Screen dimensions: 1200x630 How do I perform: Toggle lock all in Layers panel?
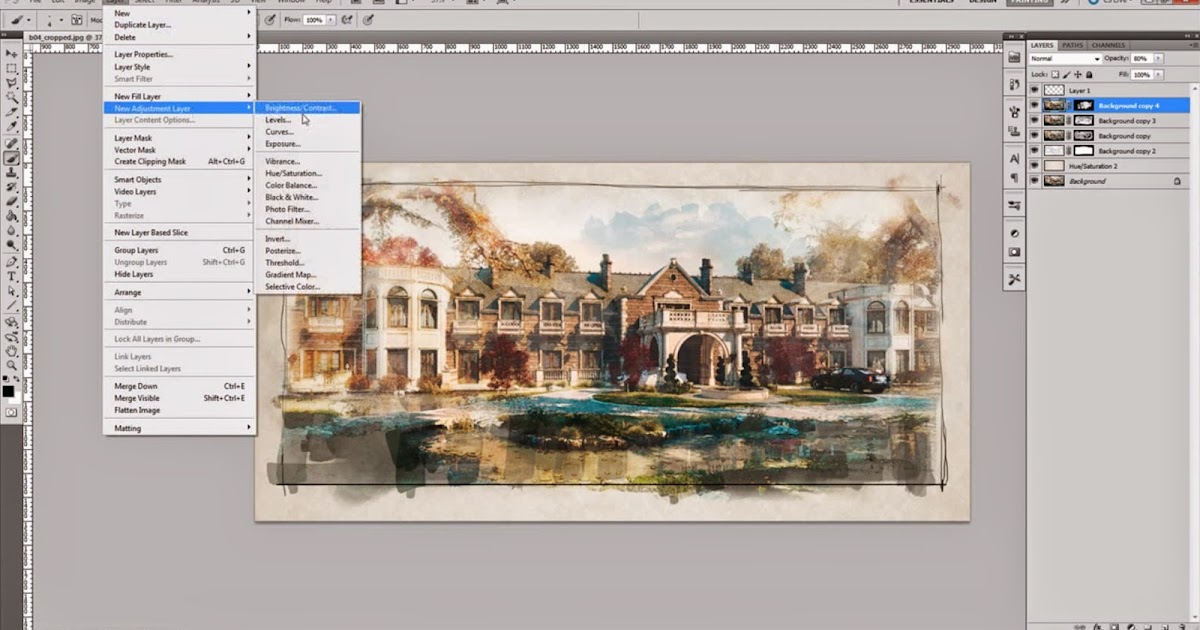point(1089,74)
